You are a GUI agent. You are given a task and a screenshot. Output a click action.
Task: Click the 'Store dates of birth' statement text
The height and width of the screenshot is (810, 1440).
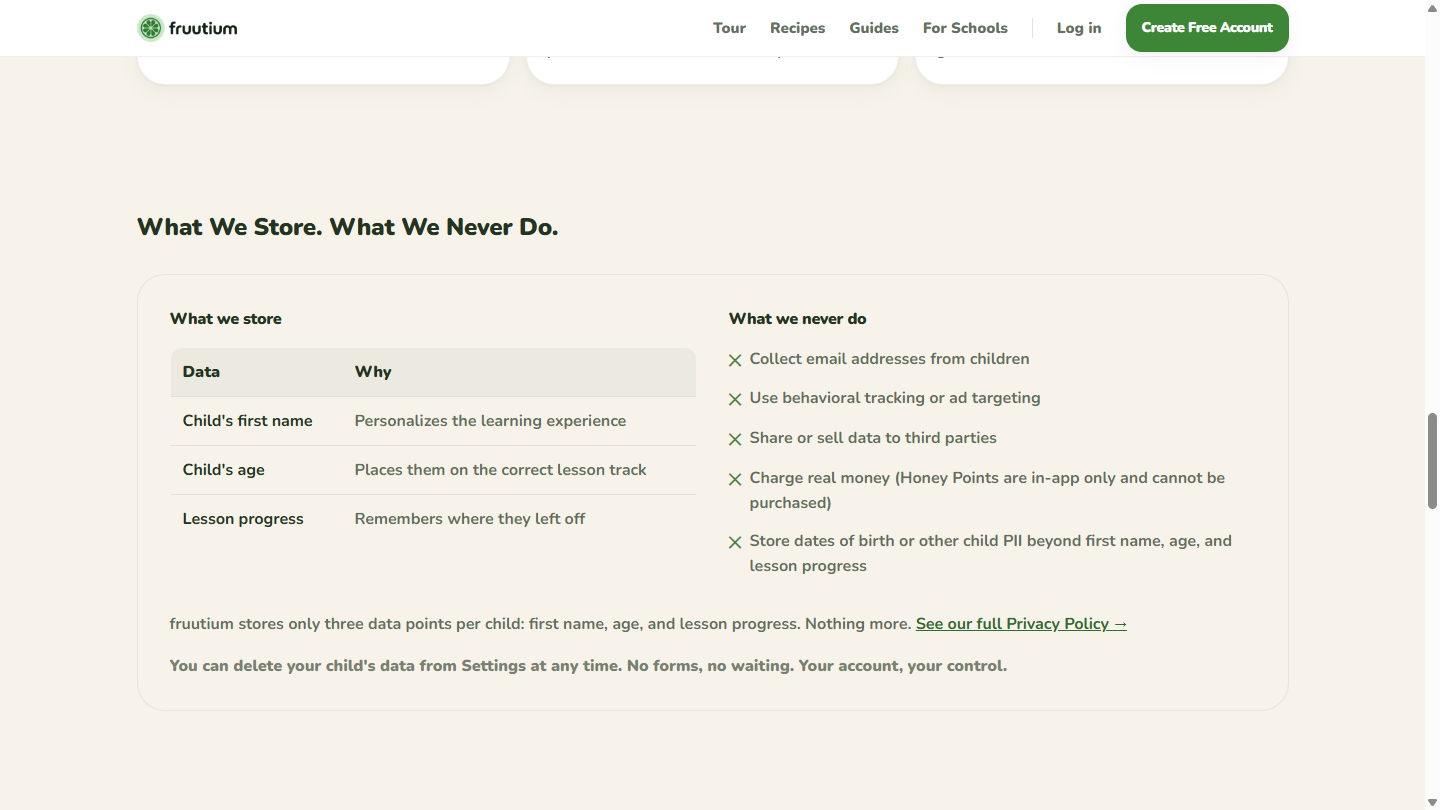991,553
